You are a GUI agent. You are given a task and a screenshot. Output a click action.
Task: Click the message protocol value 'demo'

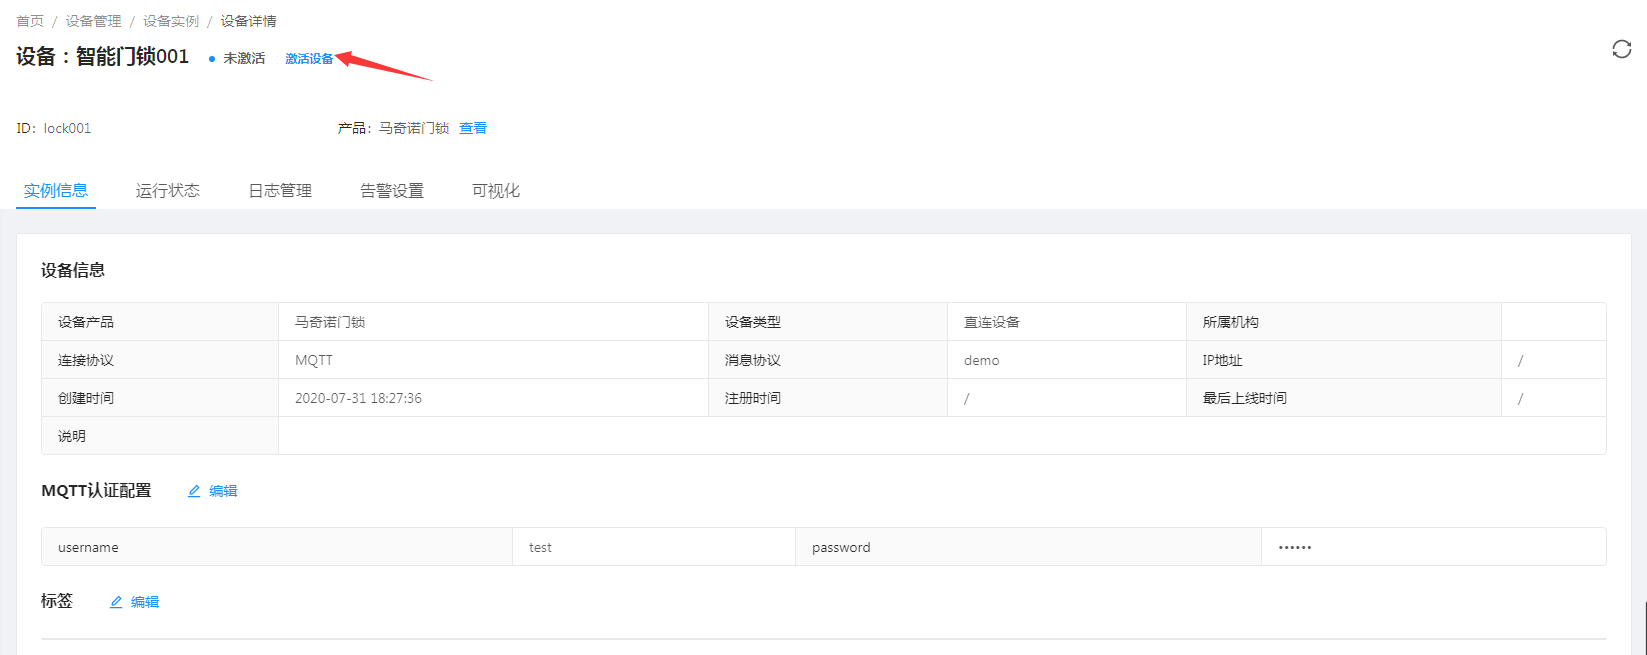981,360
